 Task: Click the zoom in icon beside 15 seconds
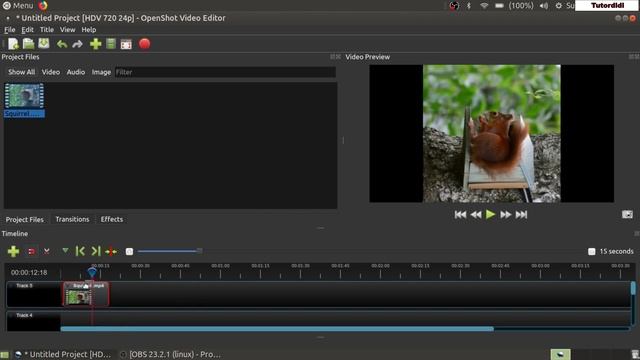tap(591, 251)
